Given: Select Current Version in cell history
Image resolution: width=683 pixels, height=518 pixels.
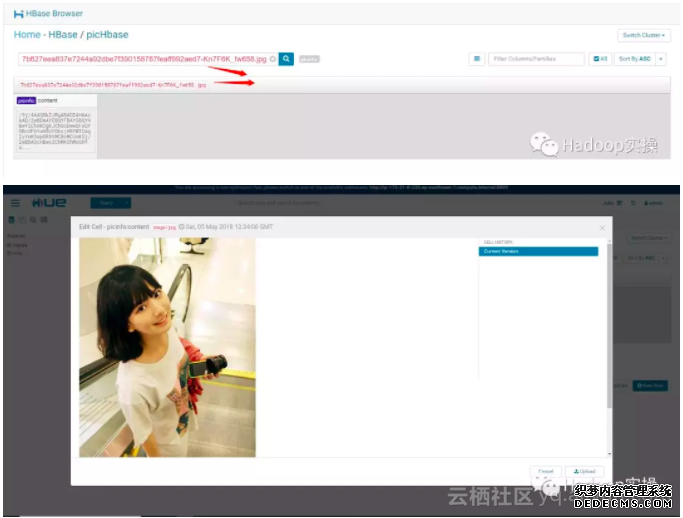Looking at the screenshot, I should click(x=539, y=251).
